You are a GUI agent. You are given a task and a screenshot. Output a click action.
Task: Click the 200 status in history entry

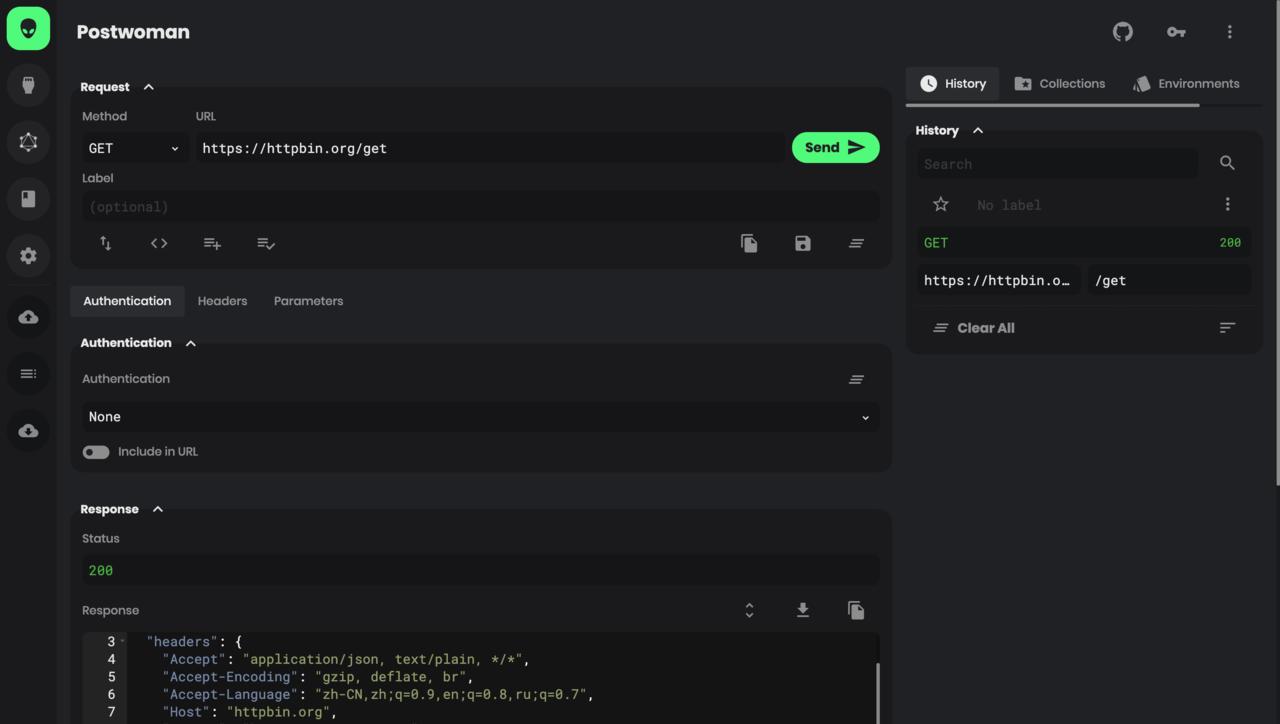pos(1230,243)
